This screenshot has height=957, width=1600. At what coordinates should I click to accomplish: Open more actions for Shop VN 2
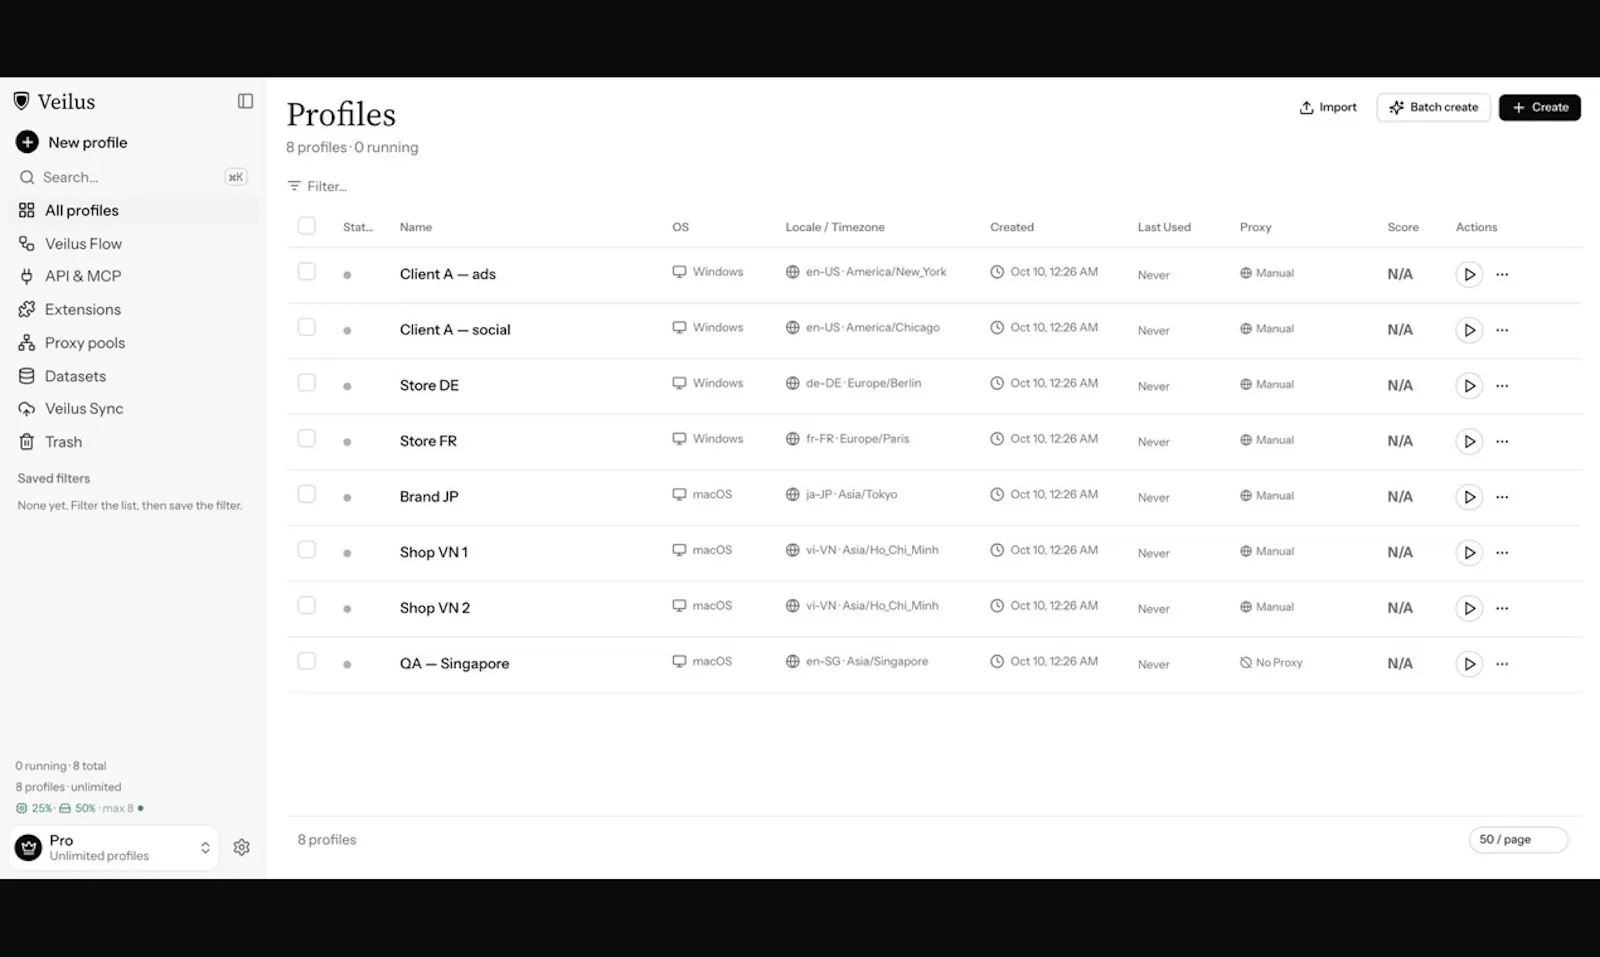1502,608
